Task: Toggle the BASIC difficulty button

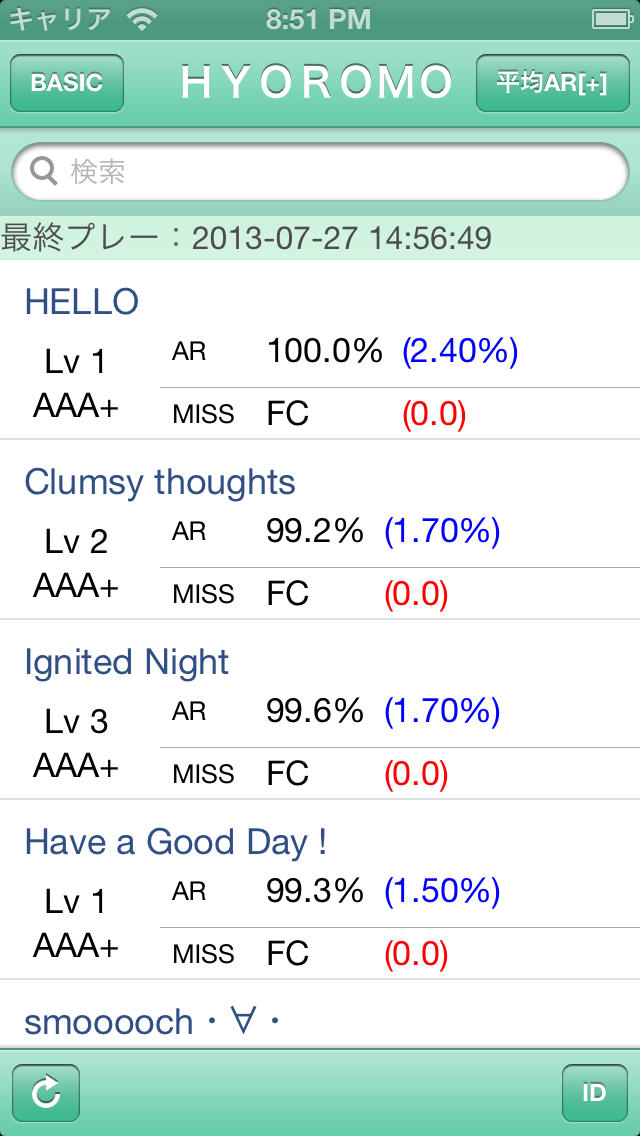Action: [67, 83]
